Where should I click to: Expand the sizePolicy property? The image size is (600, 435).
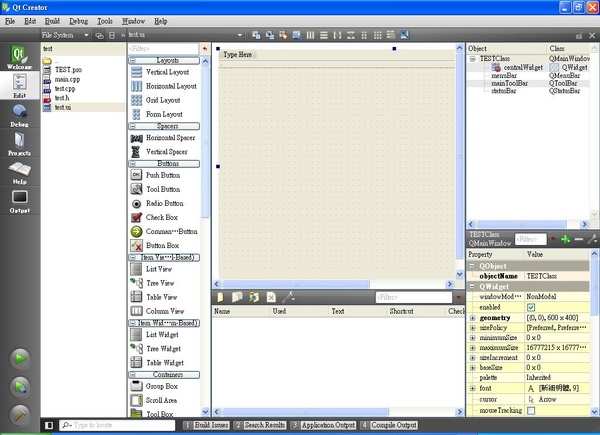coord(472,328)
